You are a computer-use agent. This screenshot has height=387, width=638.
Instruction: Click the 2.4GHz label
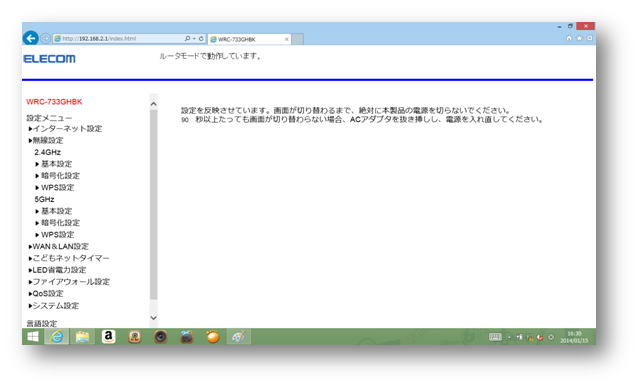pyautogui.click(x=48, y=152)
